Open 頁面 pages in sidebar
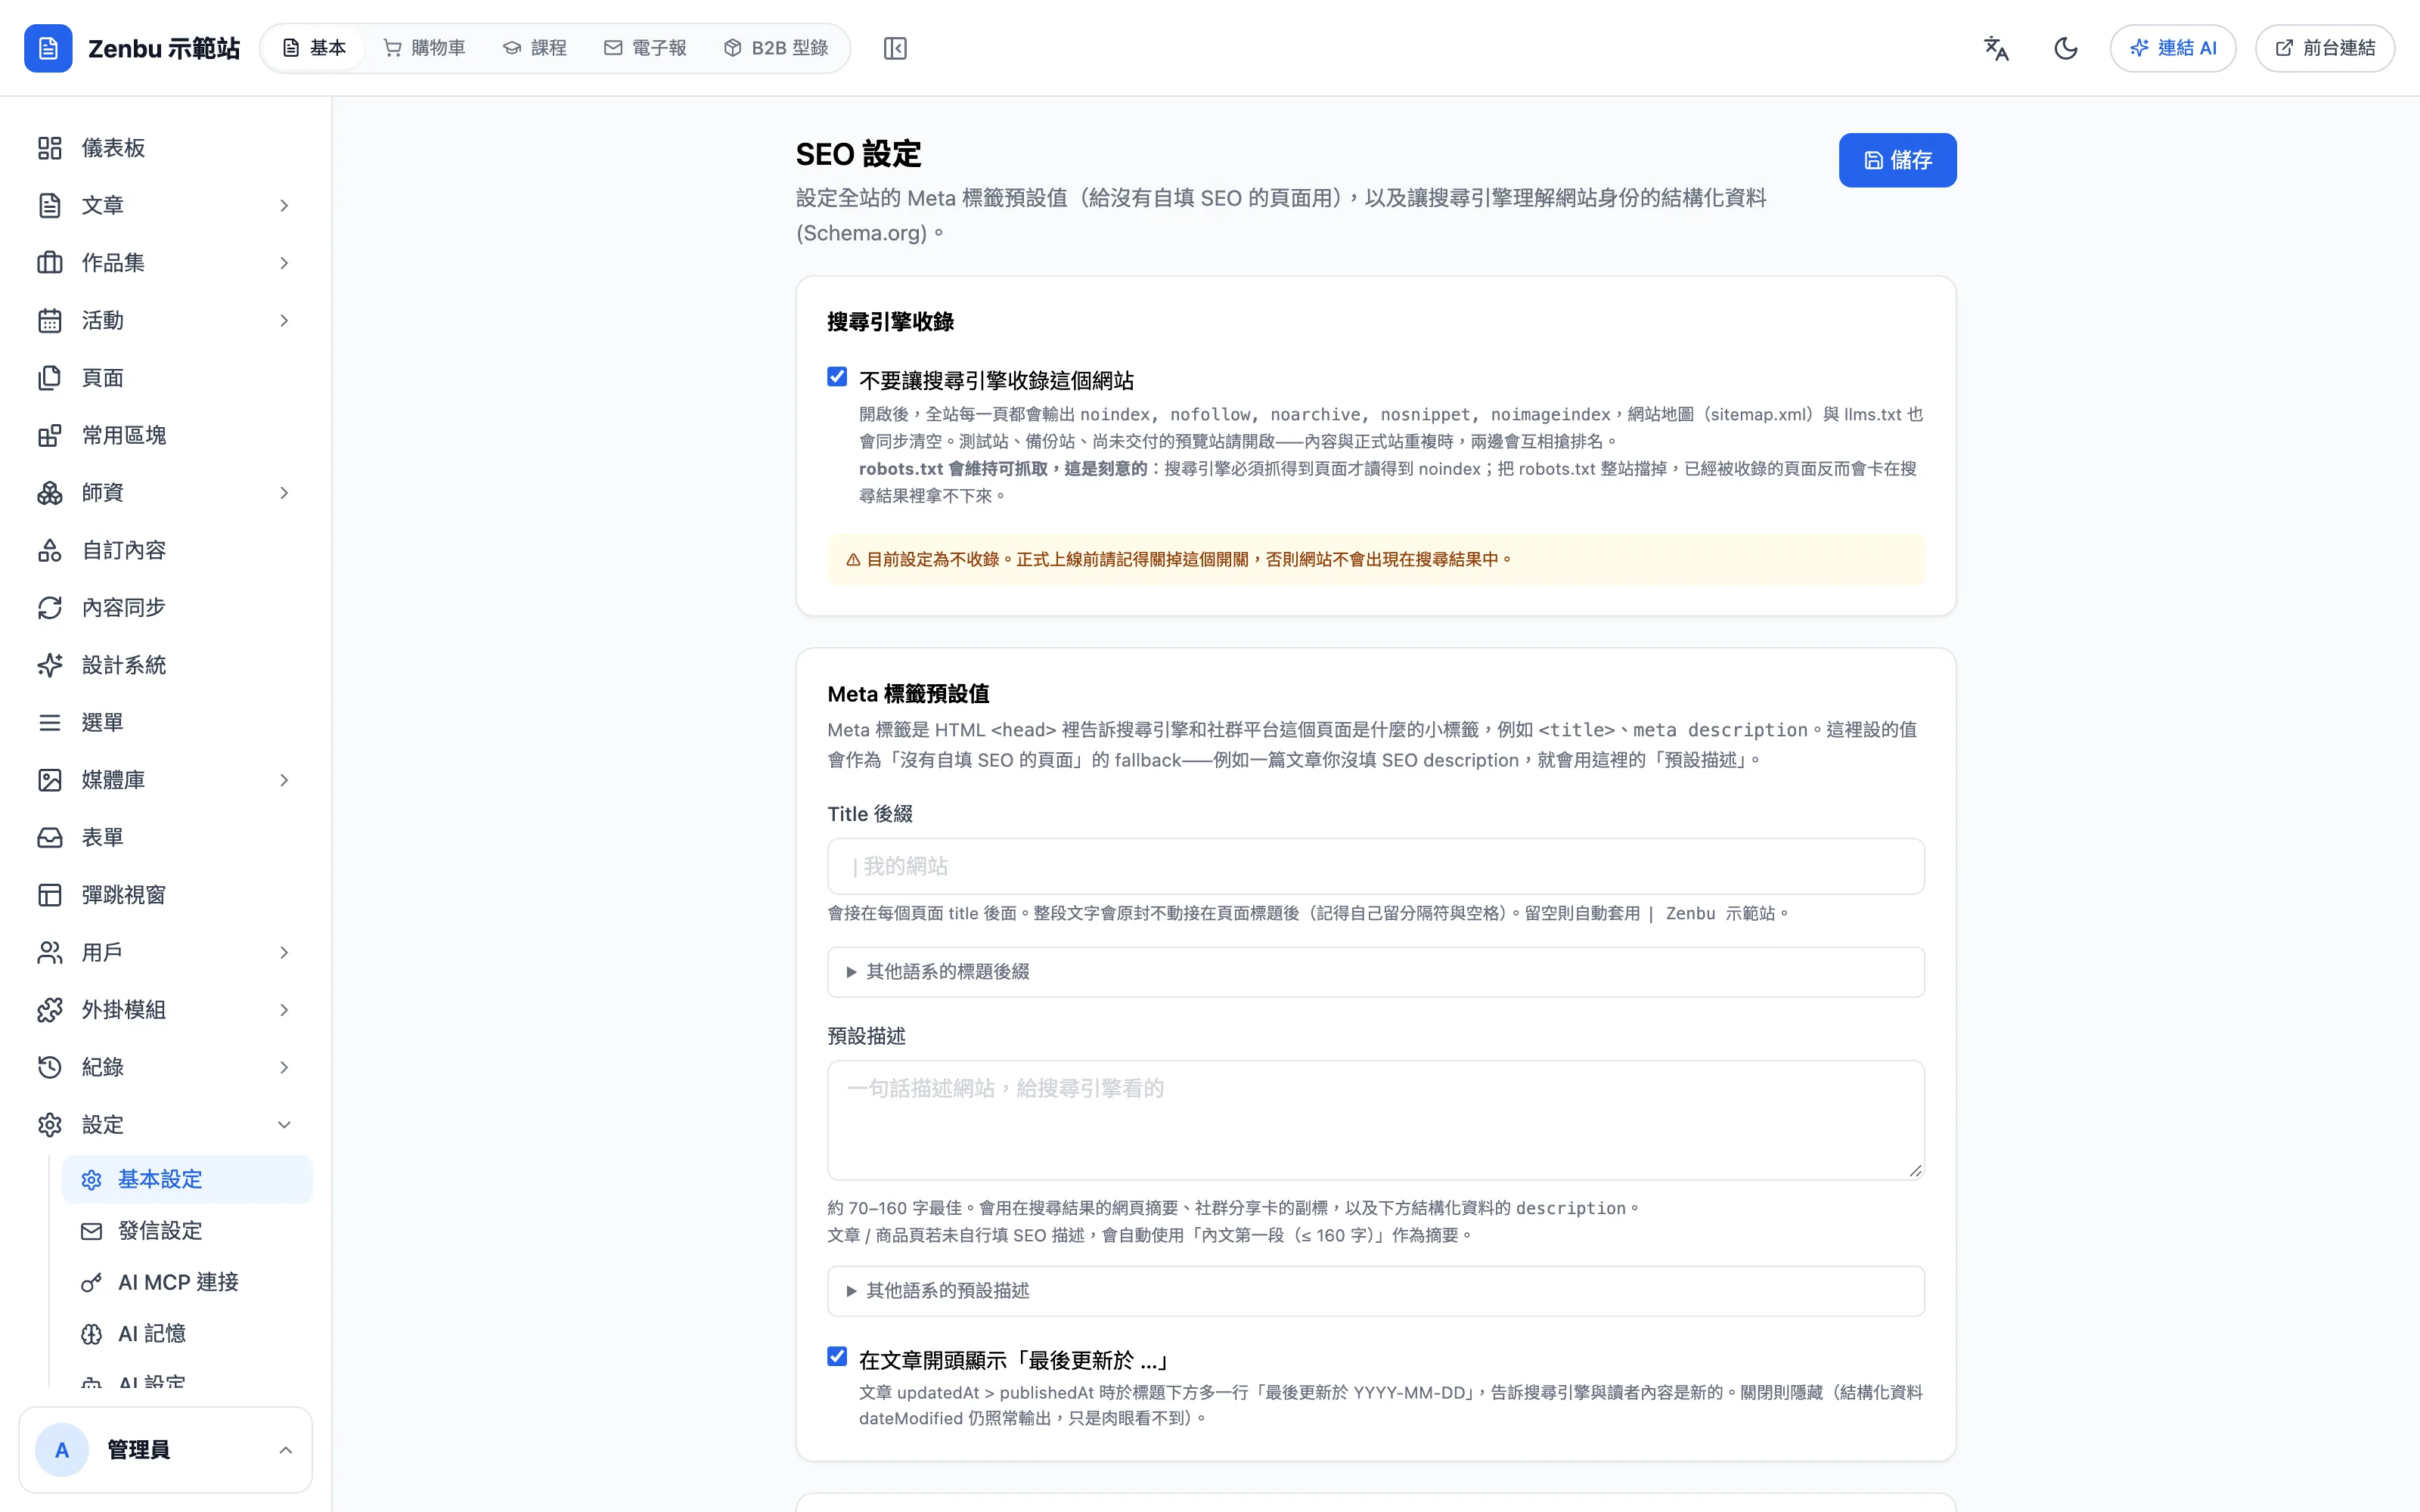 (x=165, y=378)
